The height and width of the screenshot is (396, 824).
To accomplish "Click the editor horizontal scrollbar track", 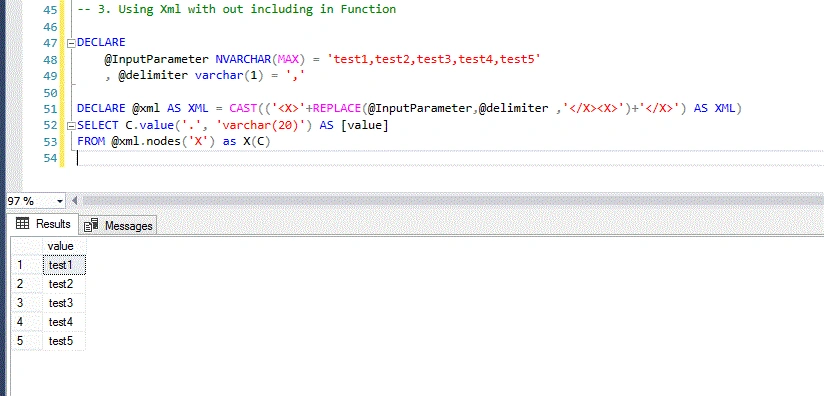I will (452, 201).
